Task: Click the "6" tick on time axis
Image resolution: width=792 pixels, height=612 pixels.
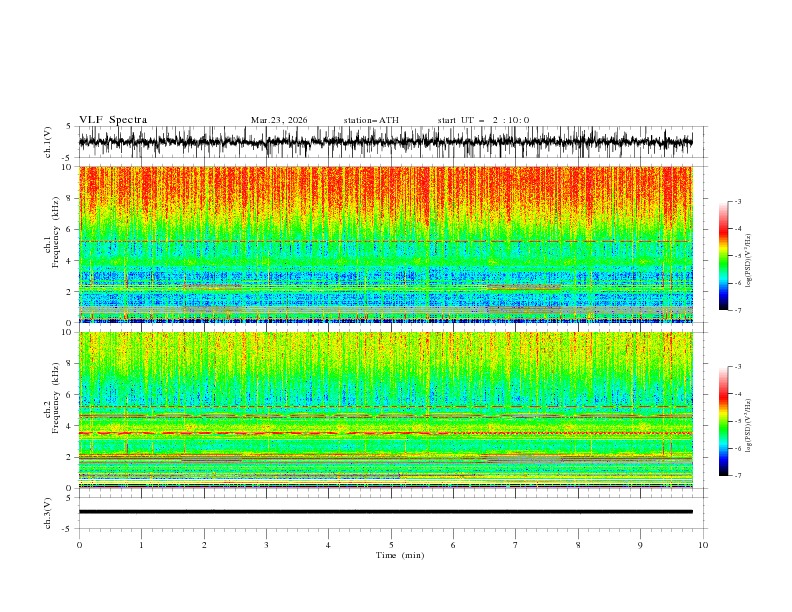Action: [x=453, y=545]
